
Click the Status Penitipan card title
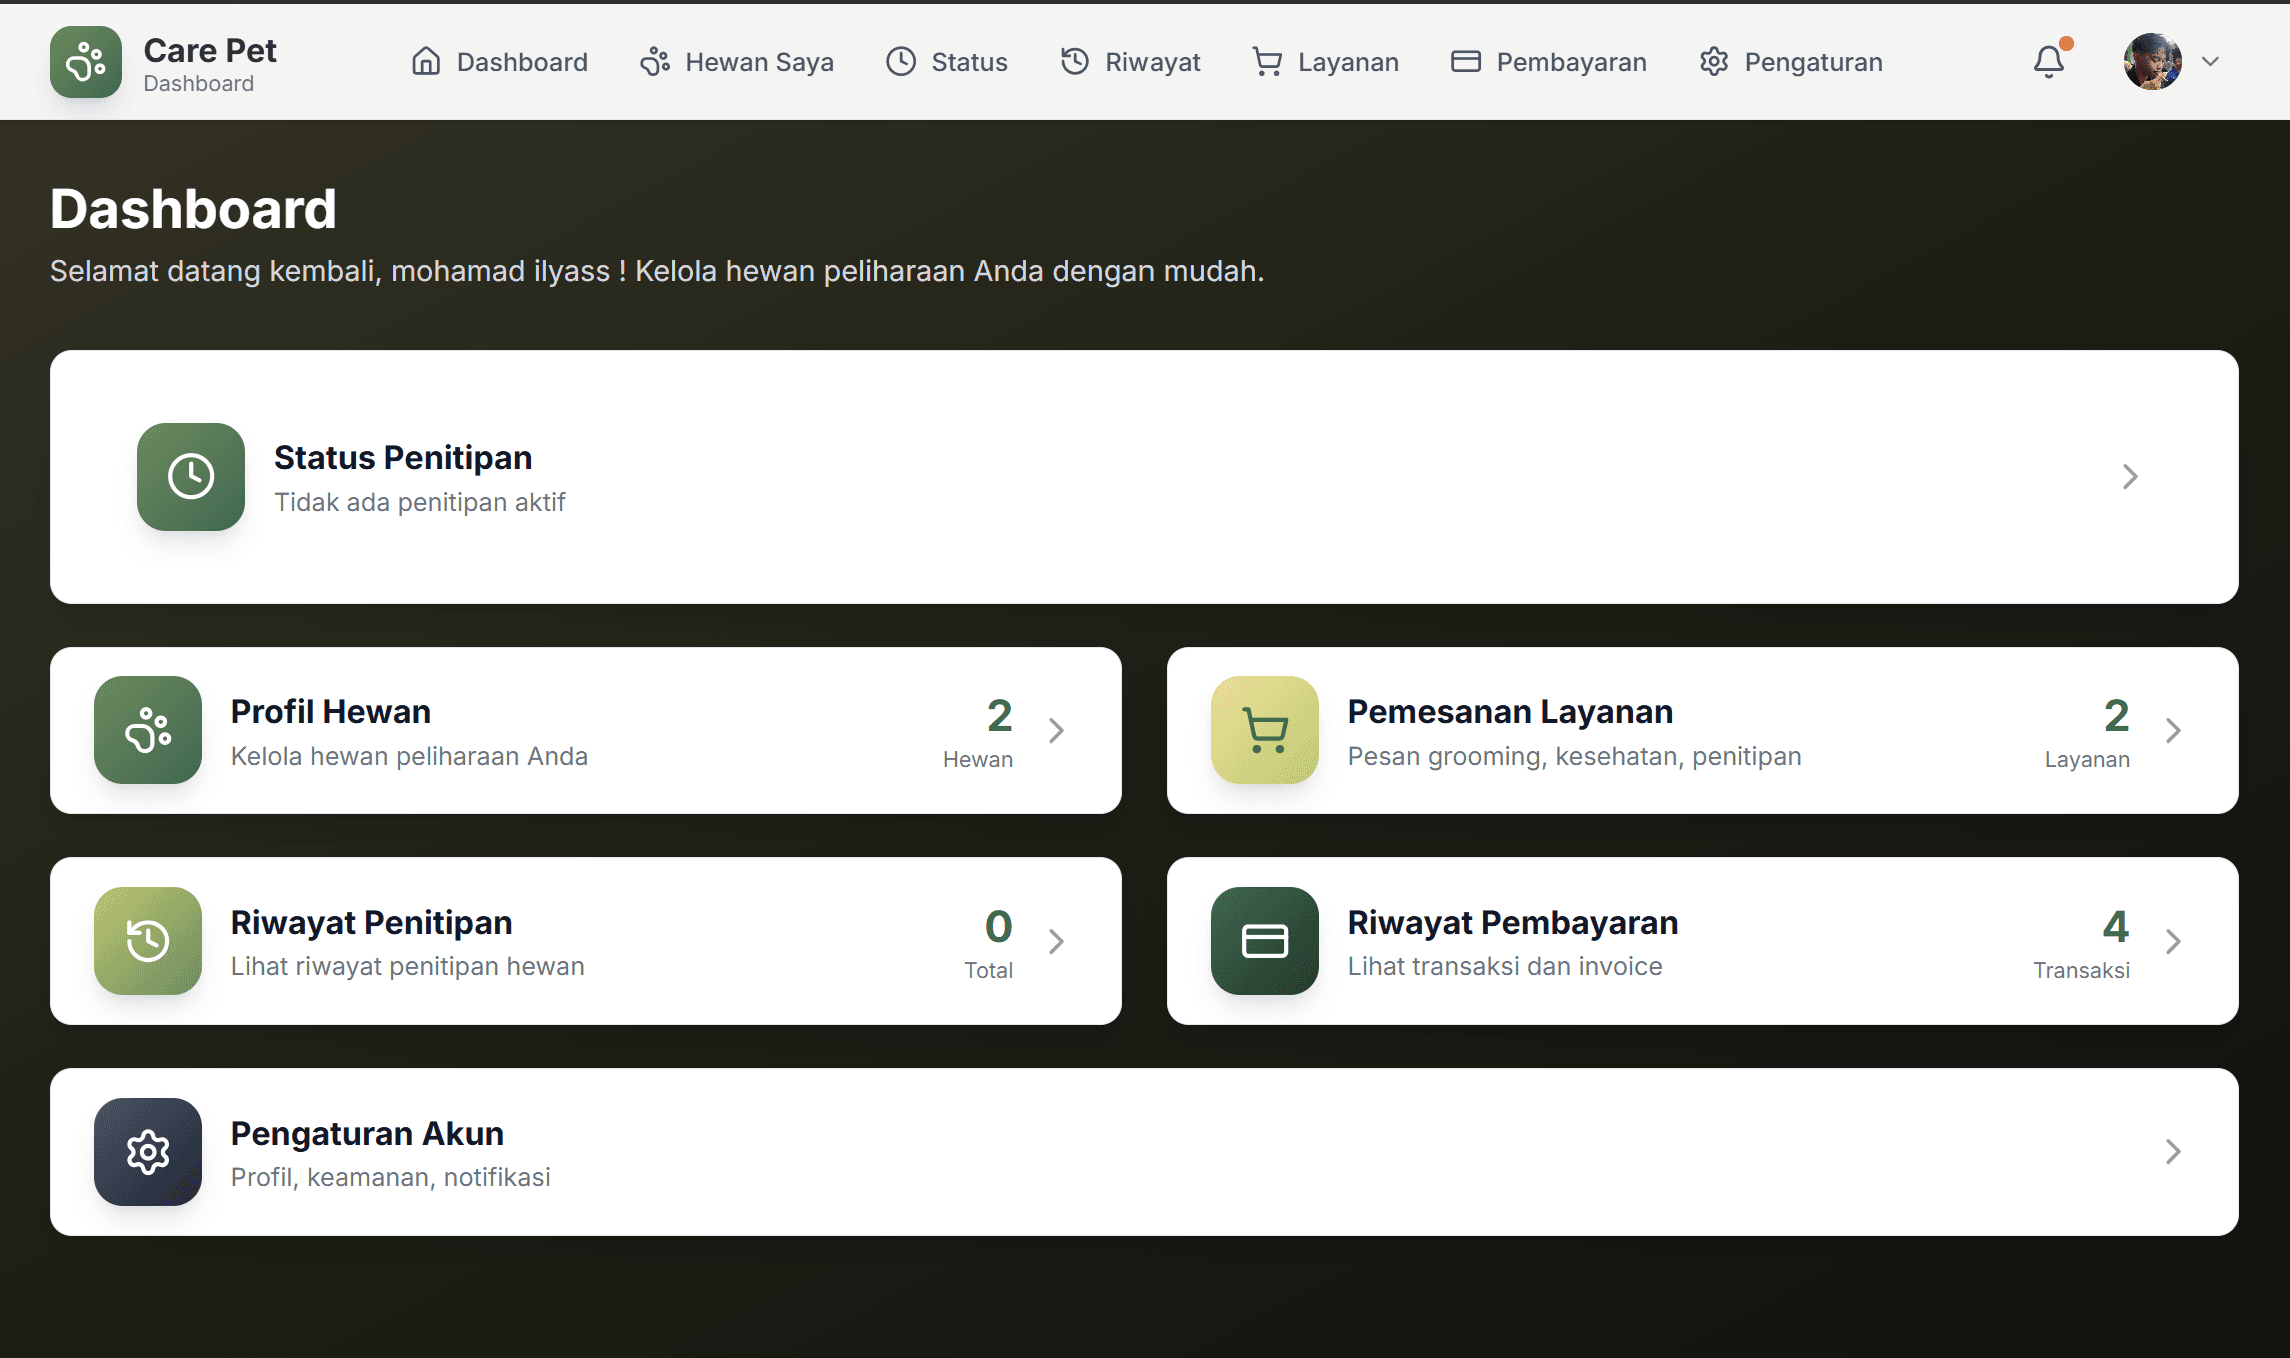(x=403, y=457)
